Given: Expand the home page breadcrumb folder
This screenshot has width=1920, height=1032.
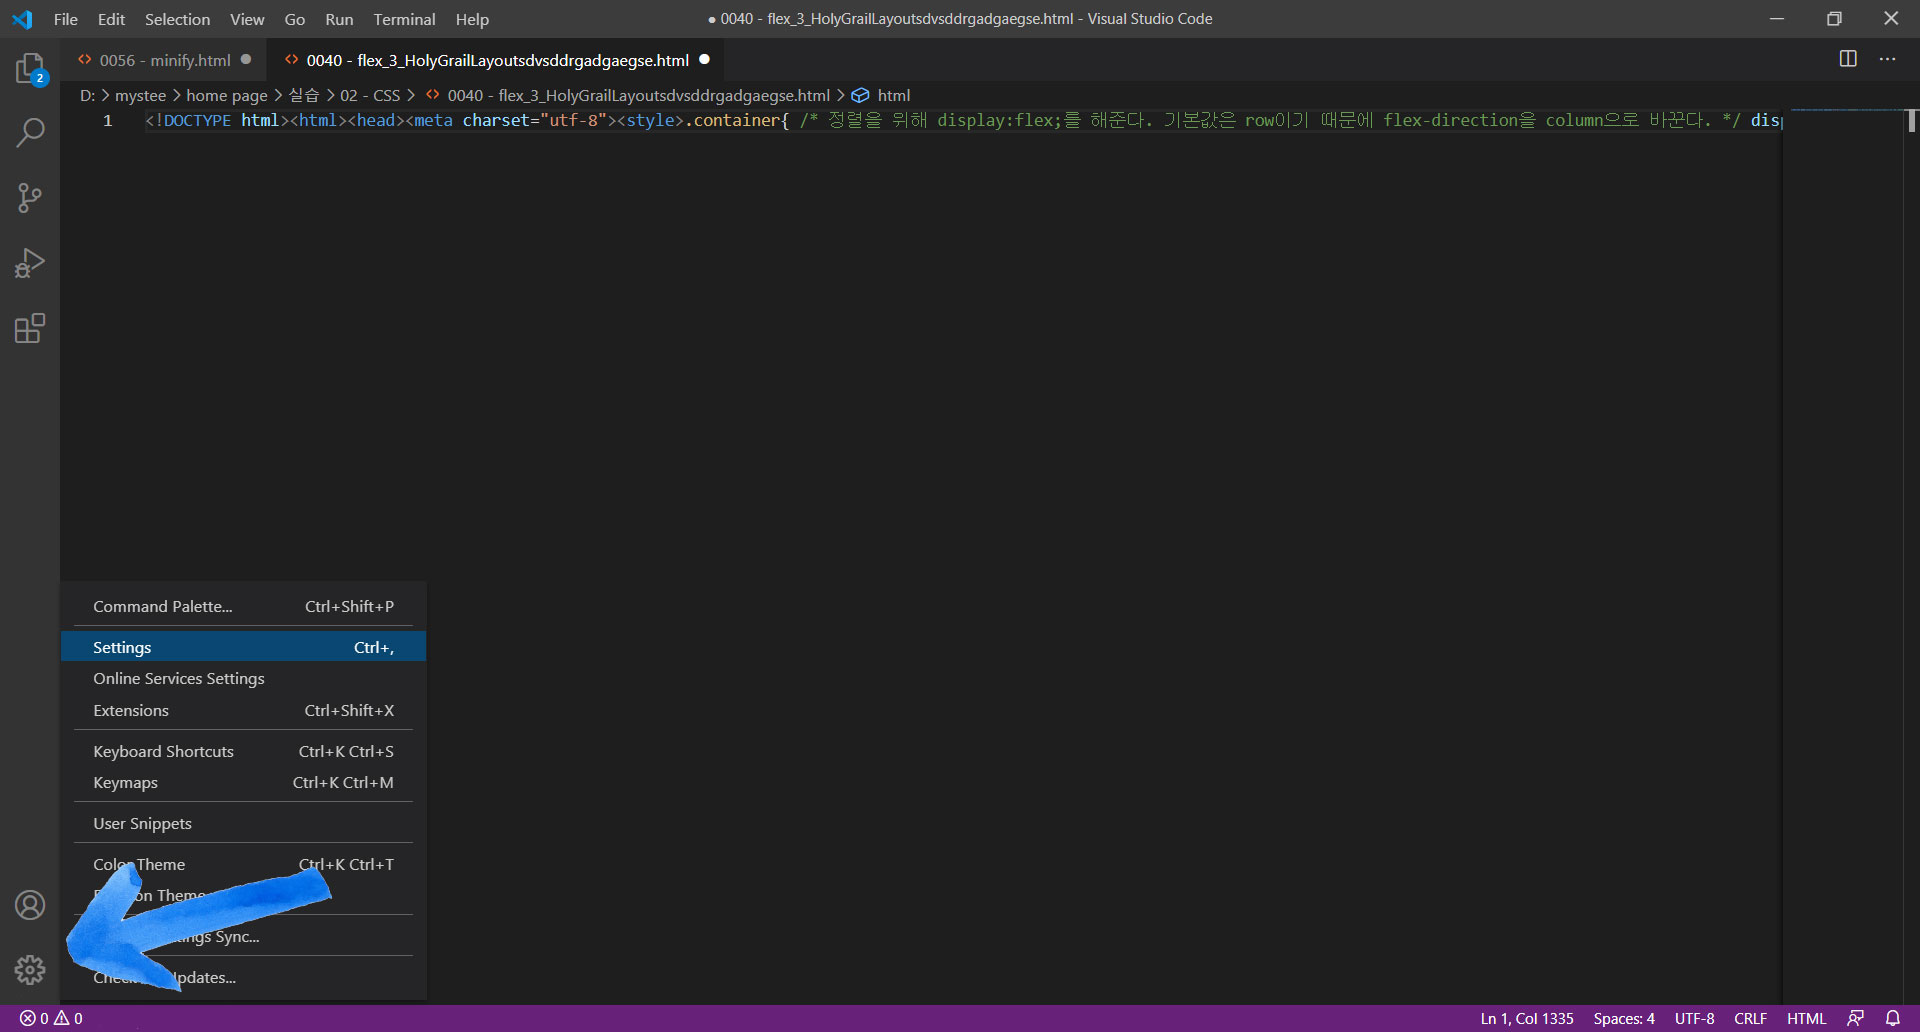Looking at the screenshot, I should [x=227, y=95].
